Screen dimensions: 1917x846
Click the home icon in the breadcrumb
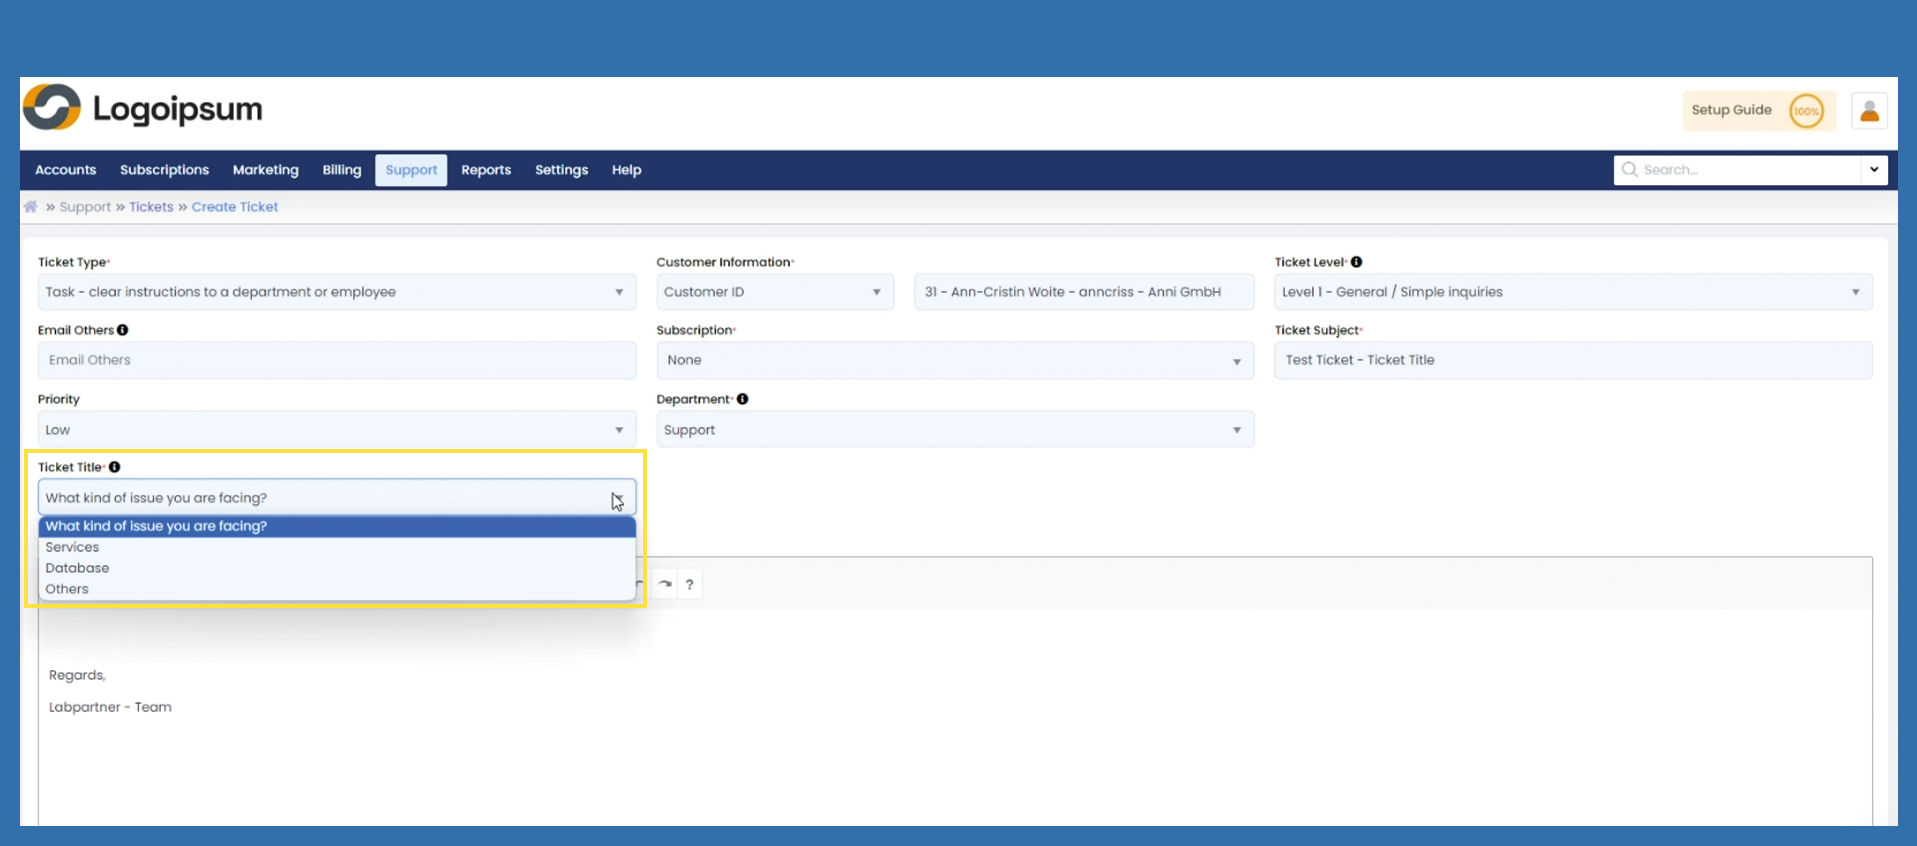pyautogui.click(x=31, y=207)
